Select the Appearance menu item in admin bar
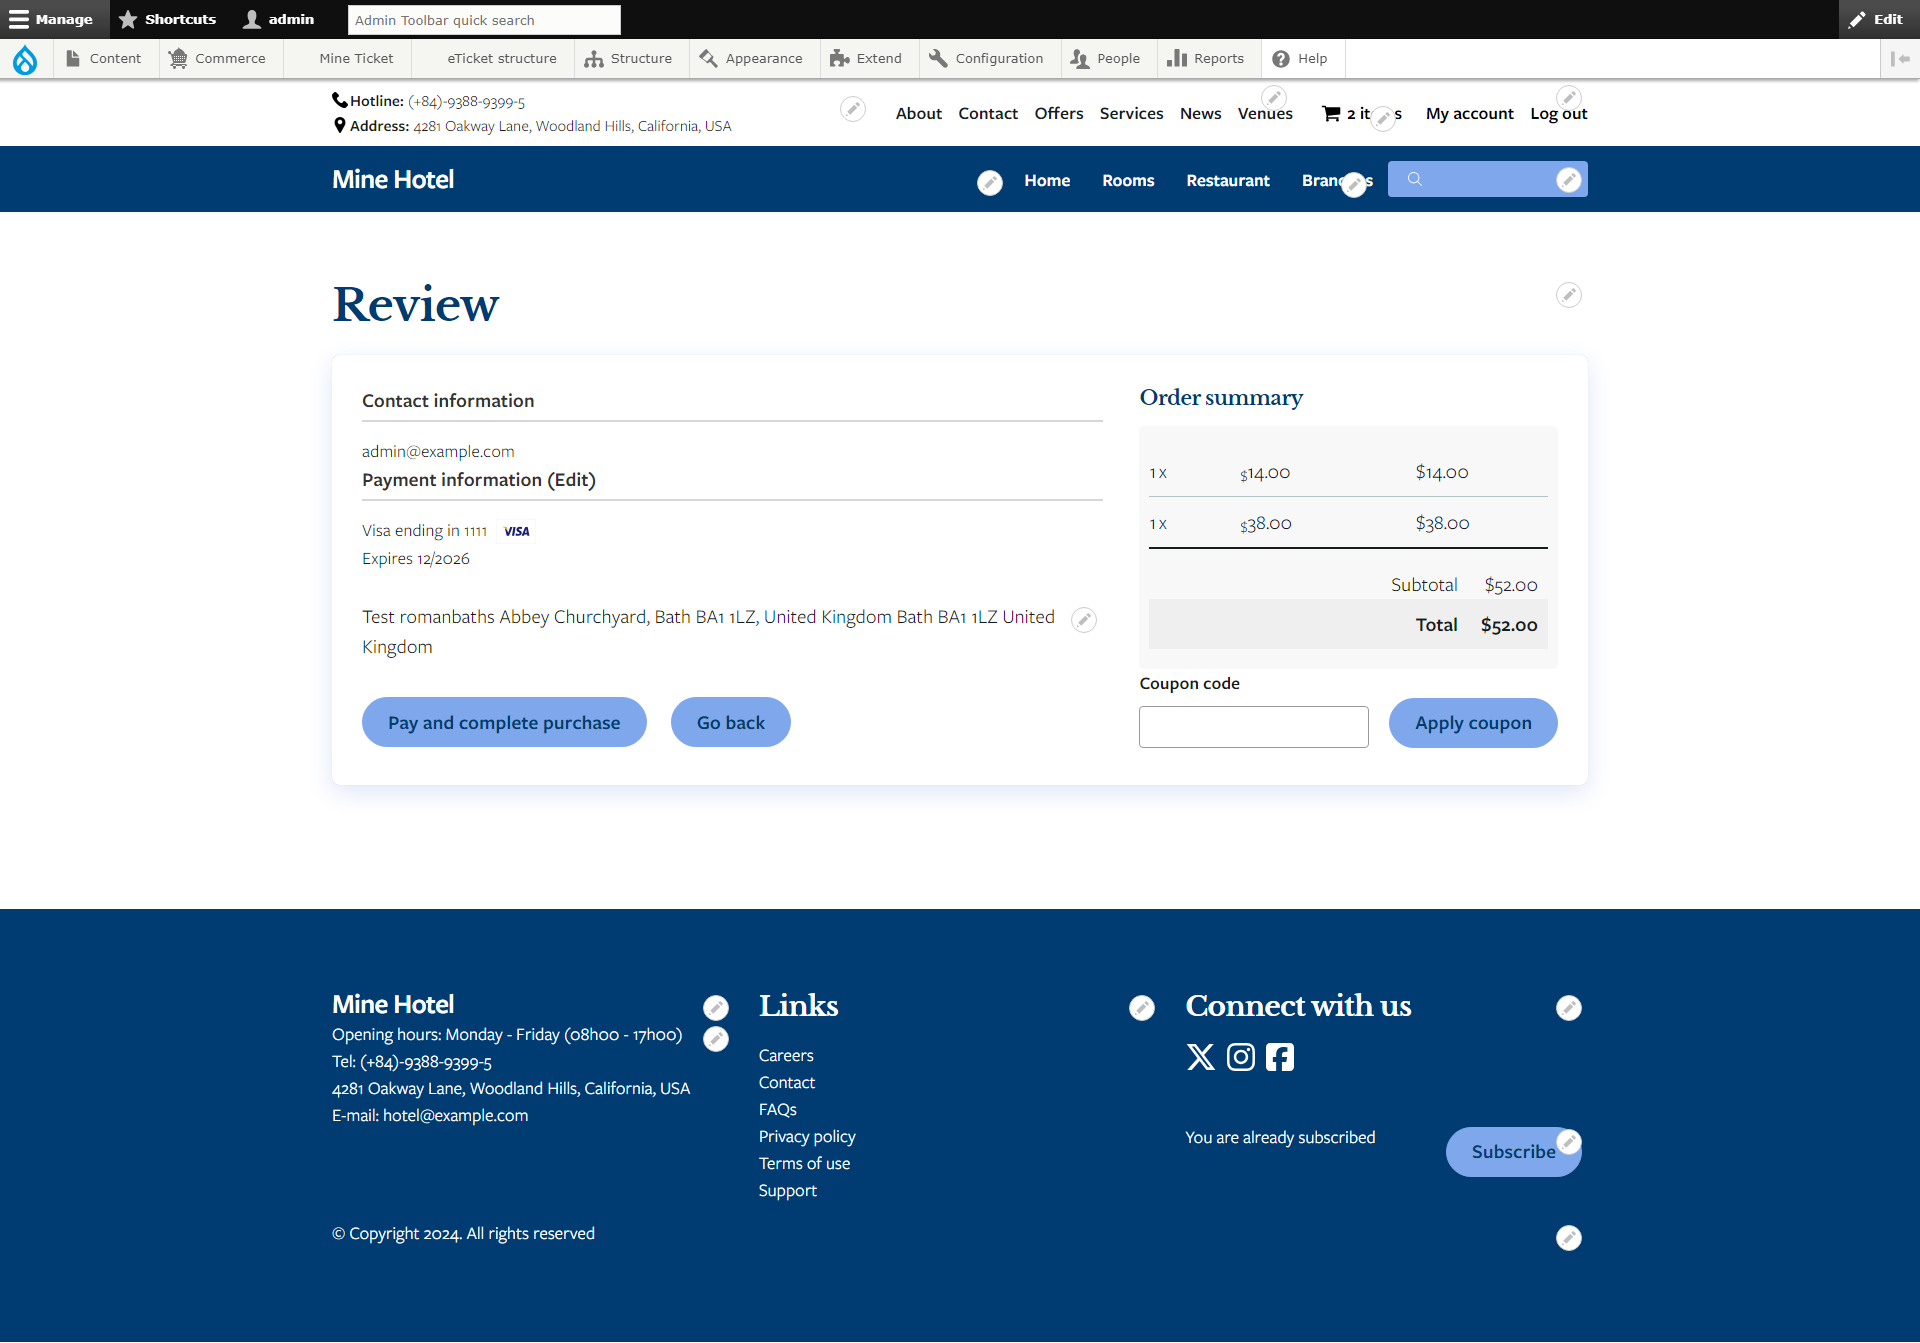 click(x=764, y=58)
